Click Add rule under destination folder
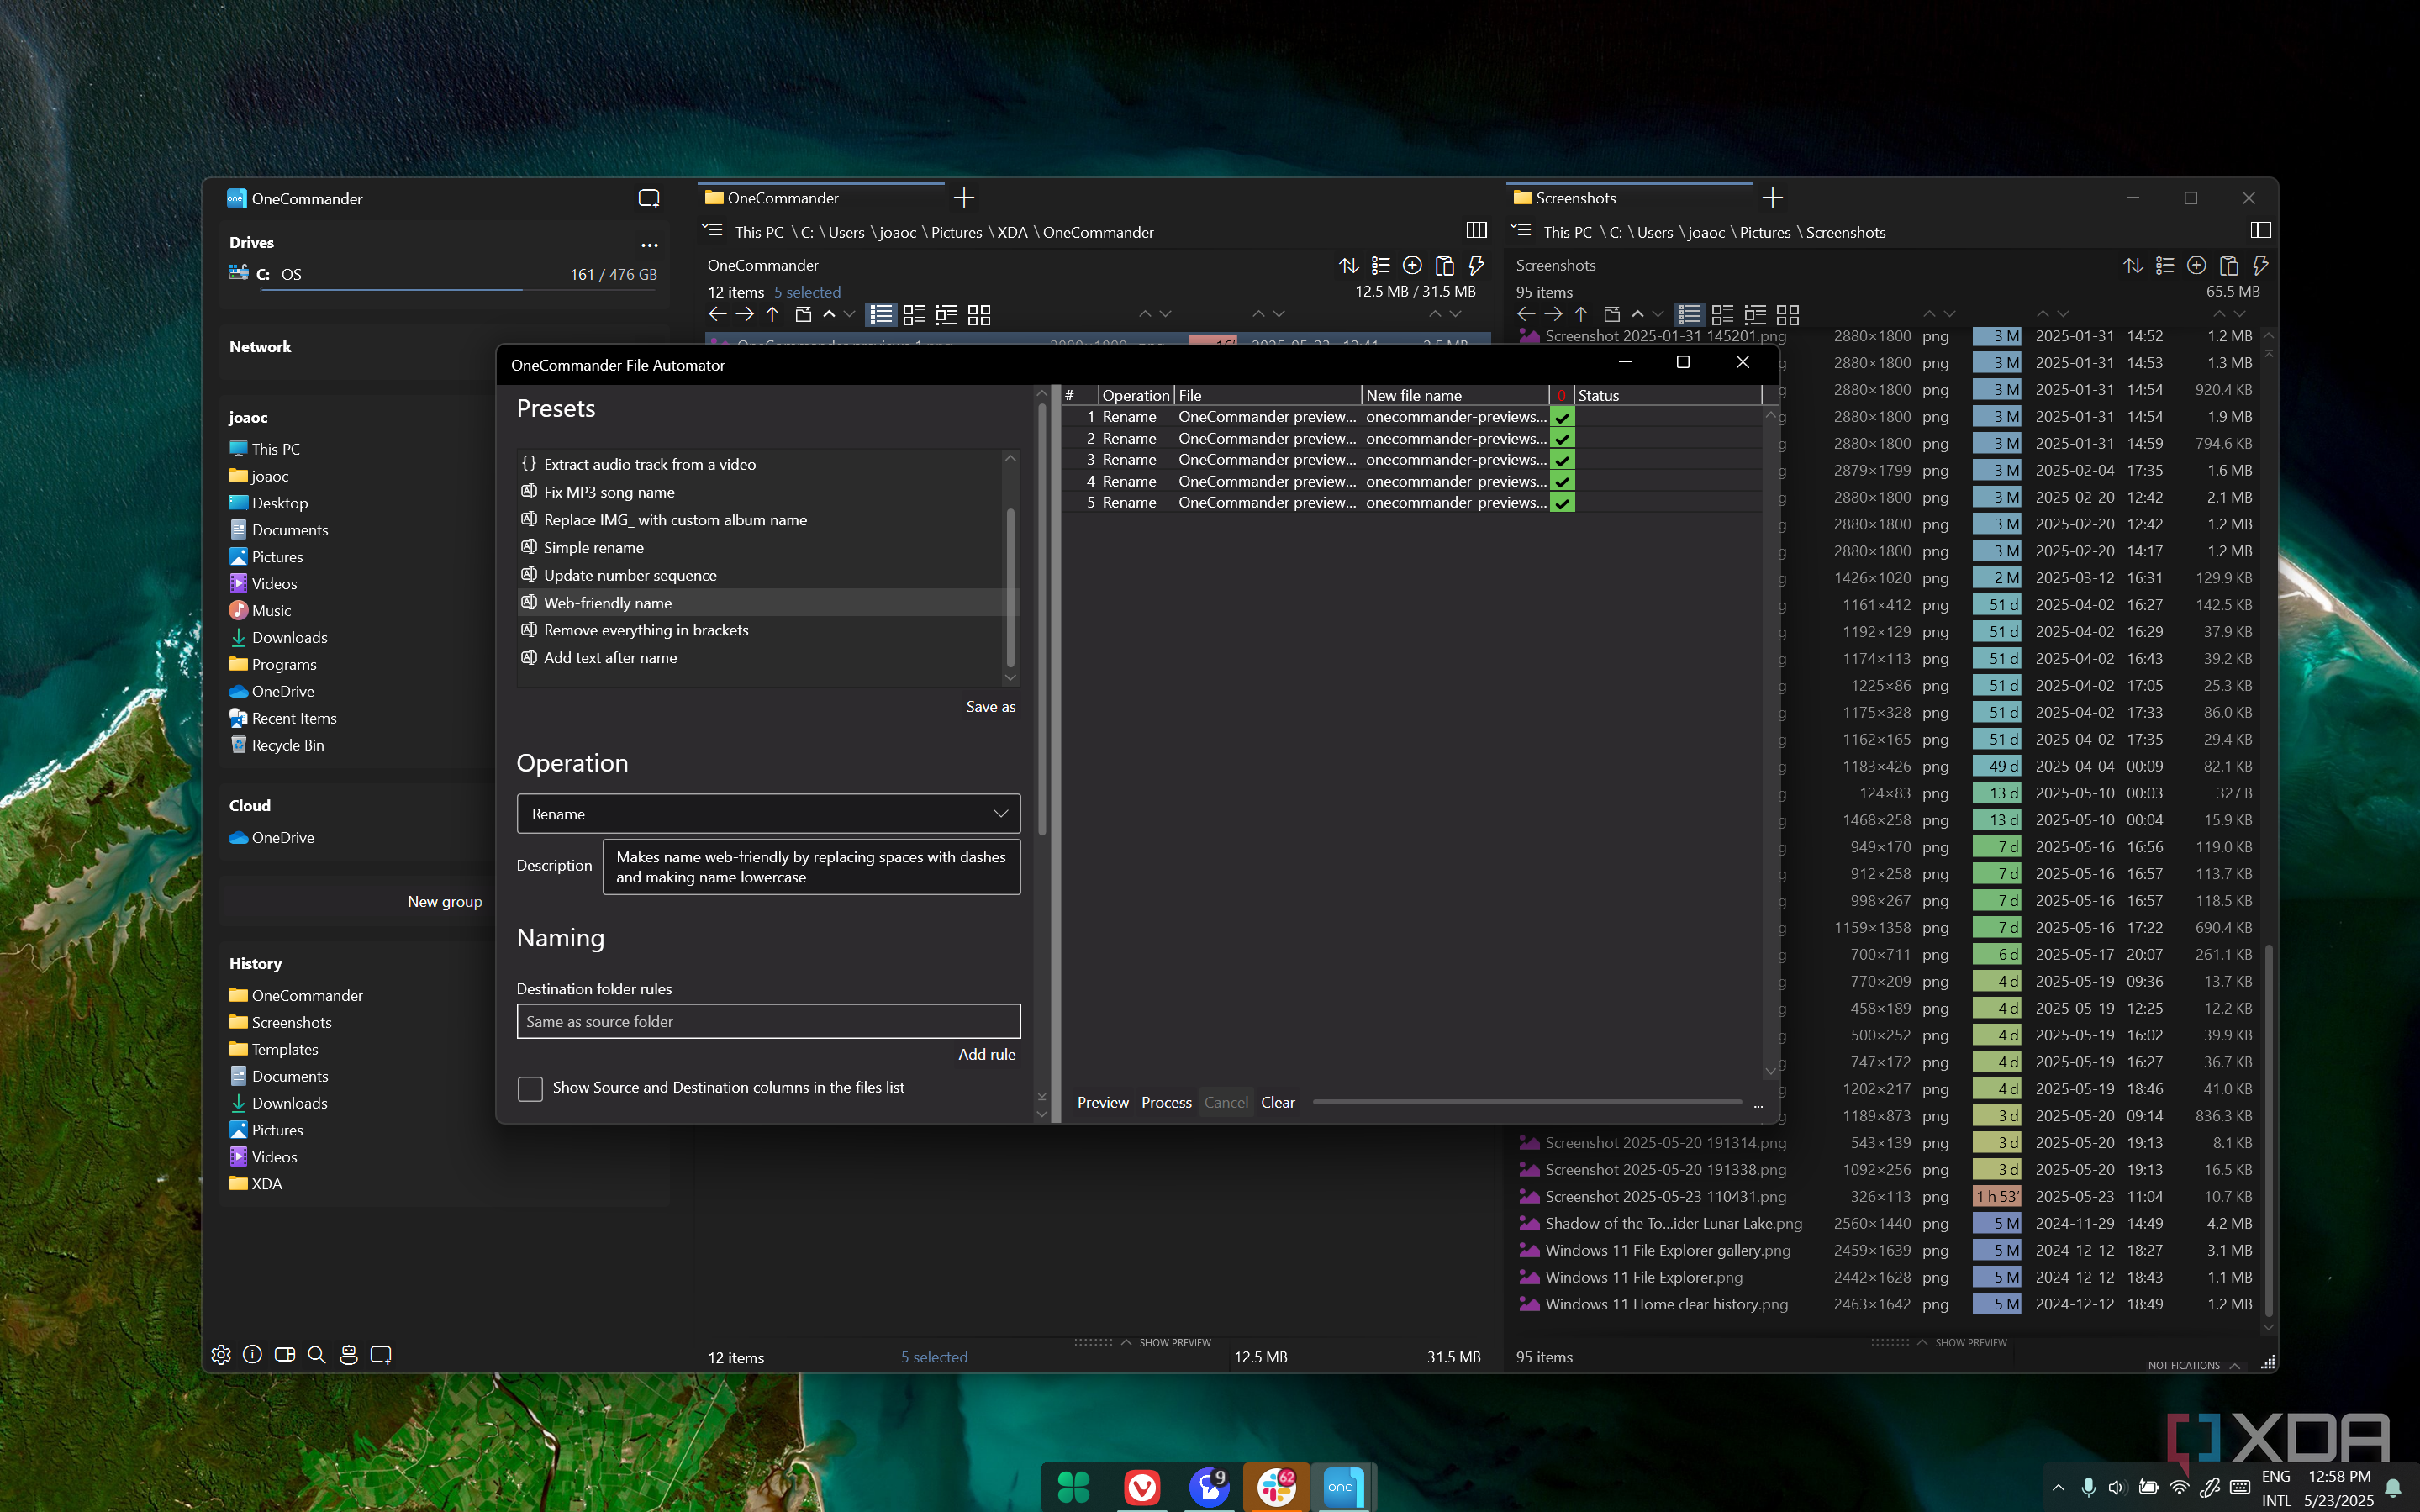The image size is (2420, 1512). coord(986,1054)
